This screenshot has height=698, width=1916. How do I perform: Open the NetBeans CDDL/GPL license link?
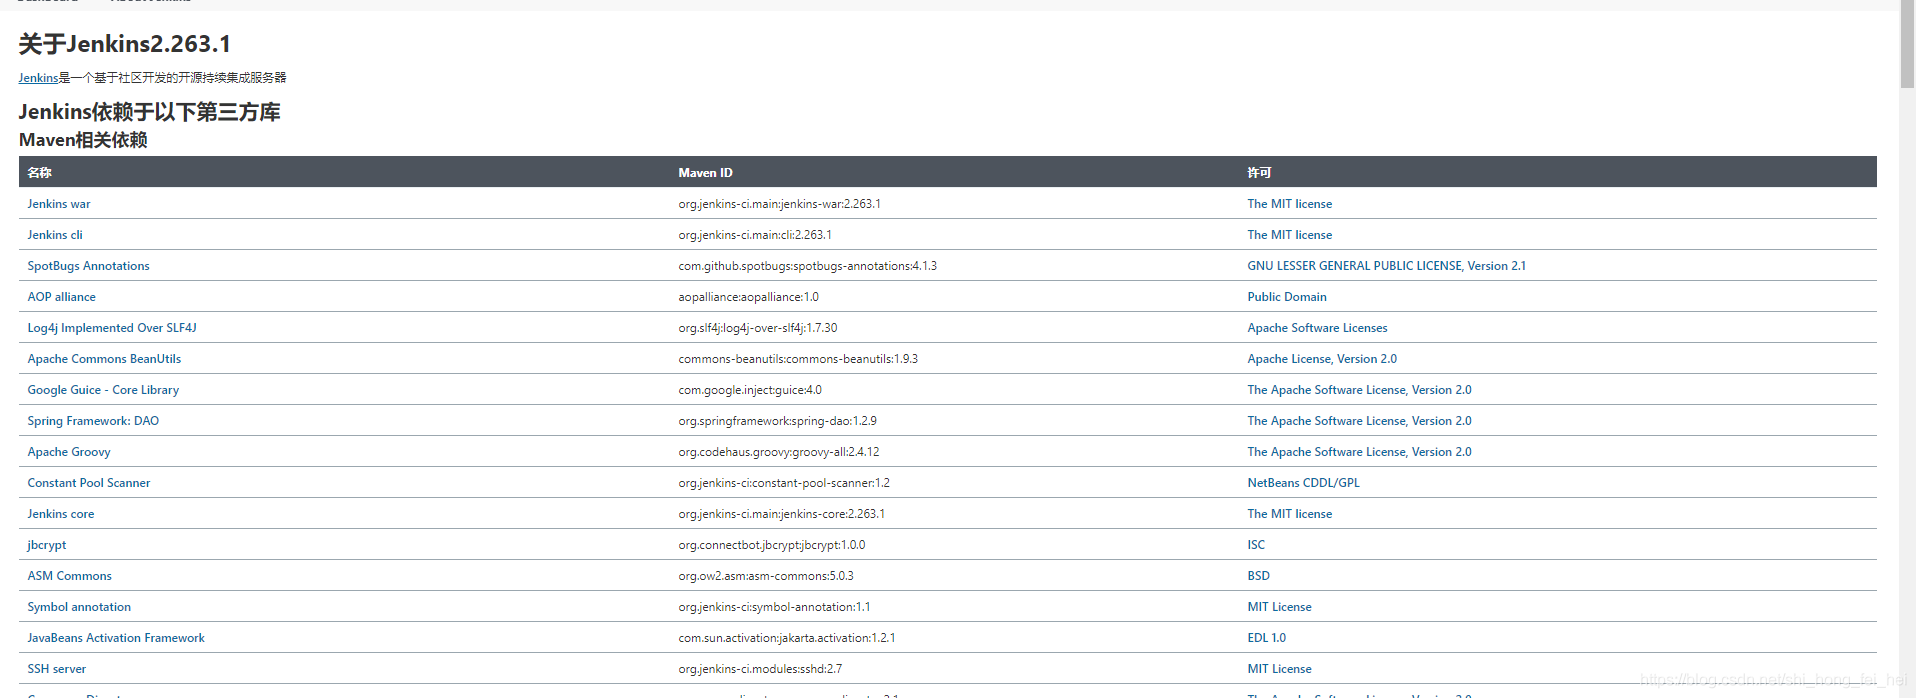tap(1304, 483)
